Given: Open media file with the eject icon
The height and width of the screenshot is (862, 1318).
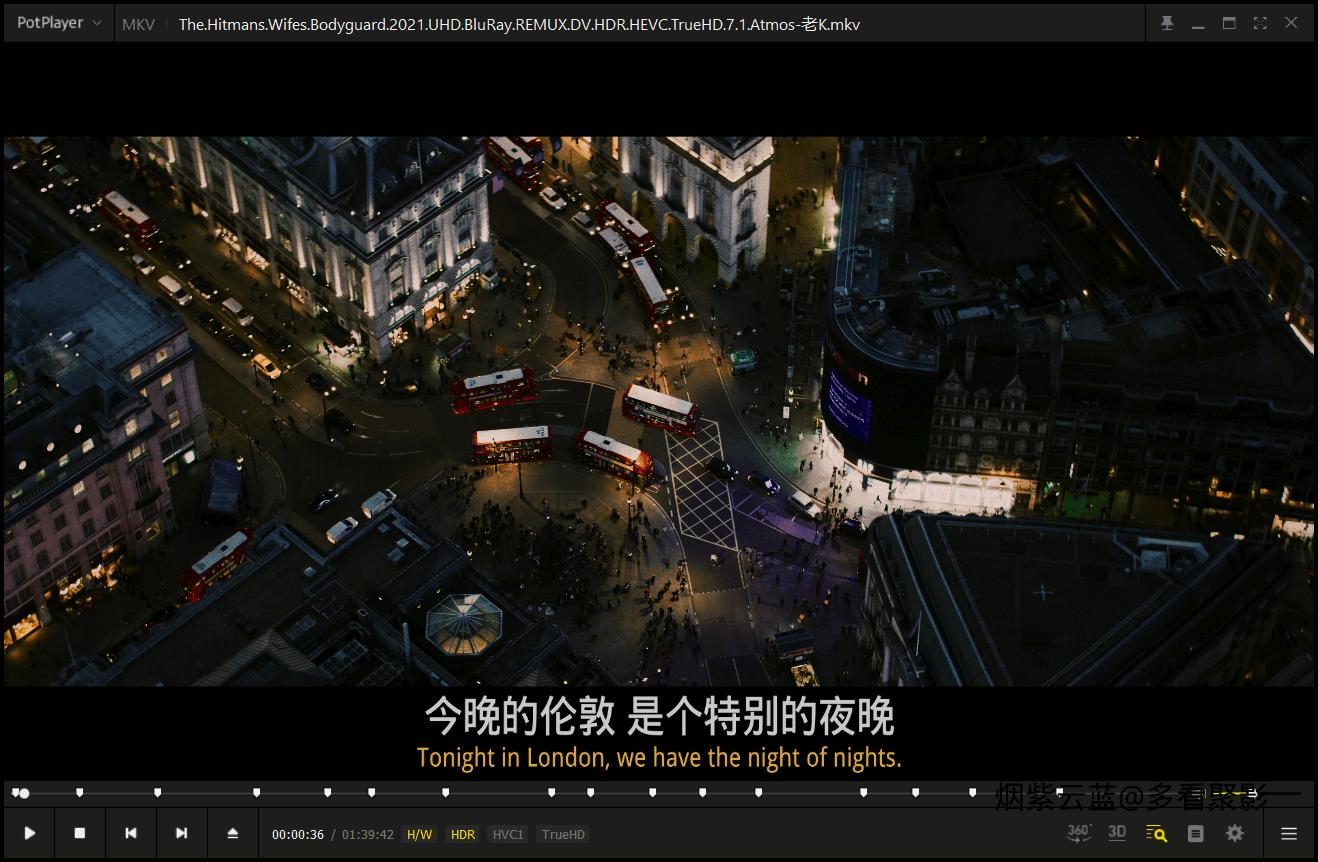Looking at the screenshot, I should coord(232,832).
